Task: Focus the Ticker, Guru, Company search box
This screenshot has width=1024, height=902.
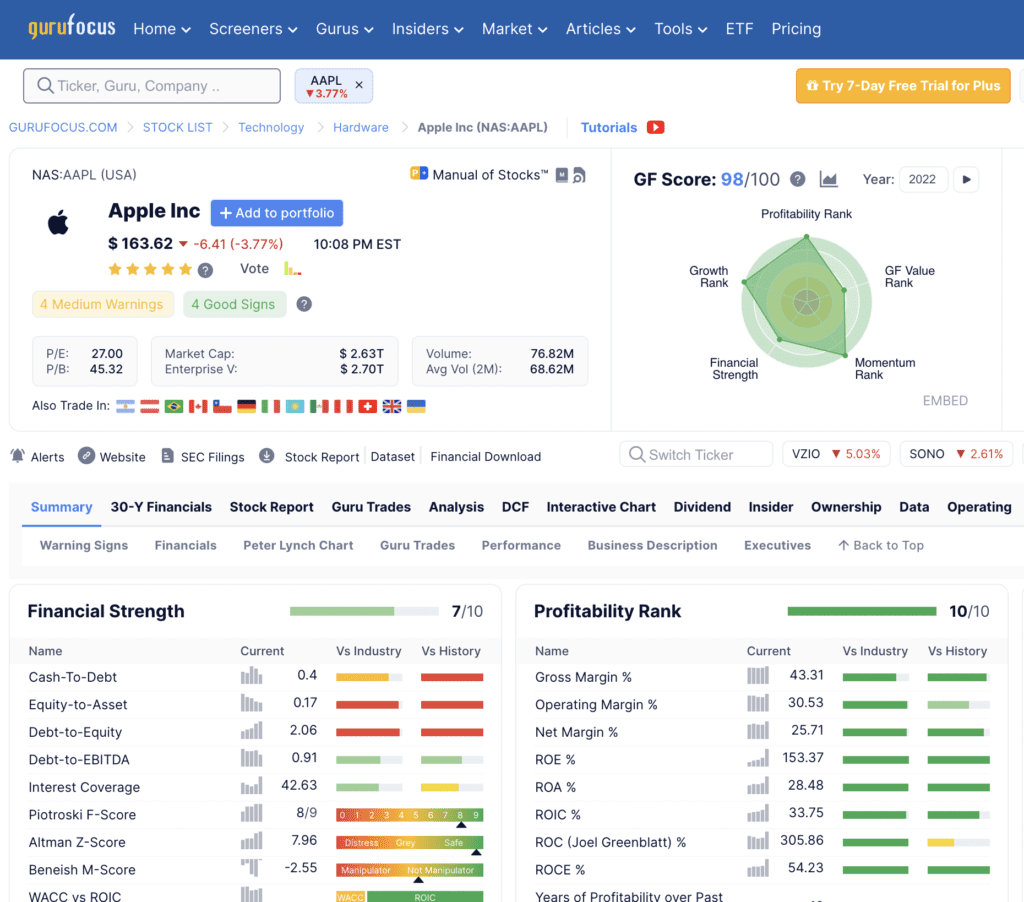Action: pos(152,86)
